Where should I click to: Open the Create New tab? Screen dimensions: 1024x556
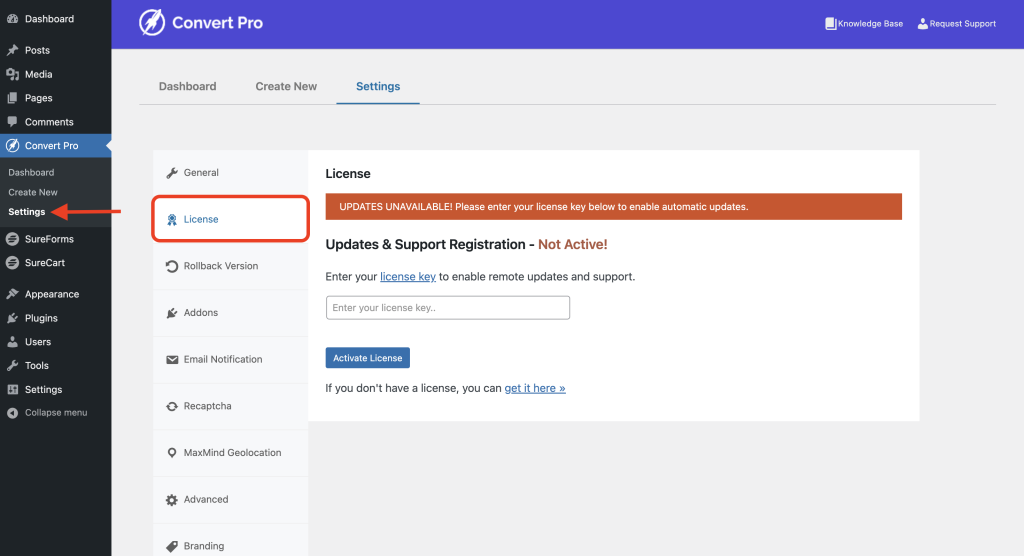coord(286,86)
